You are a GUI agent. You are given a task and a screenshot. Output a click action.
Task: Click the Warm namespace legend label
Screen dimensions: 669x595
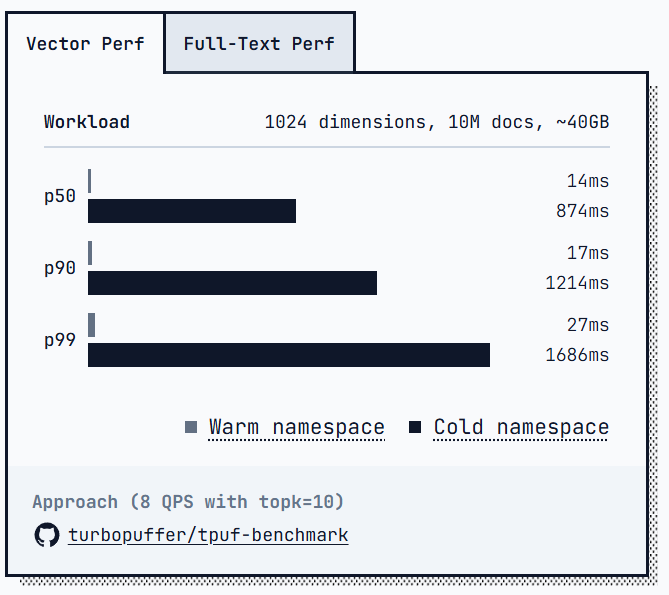point(297,427)
